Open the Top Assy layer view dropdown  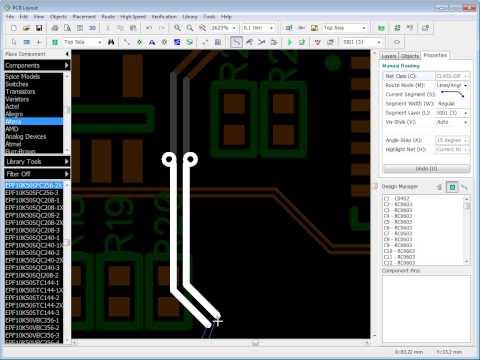(x=364, y=28)
